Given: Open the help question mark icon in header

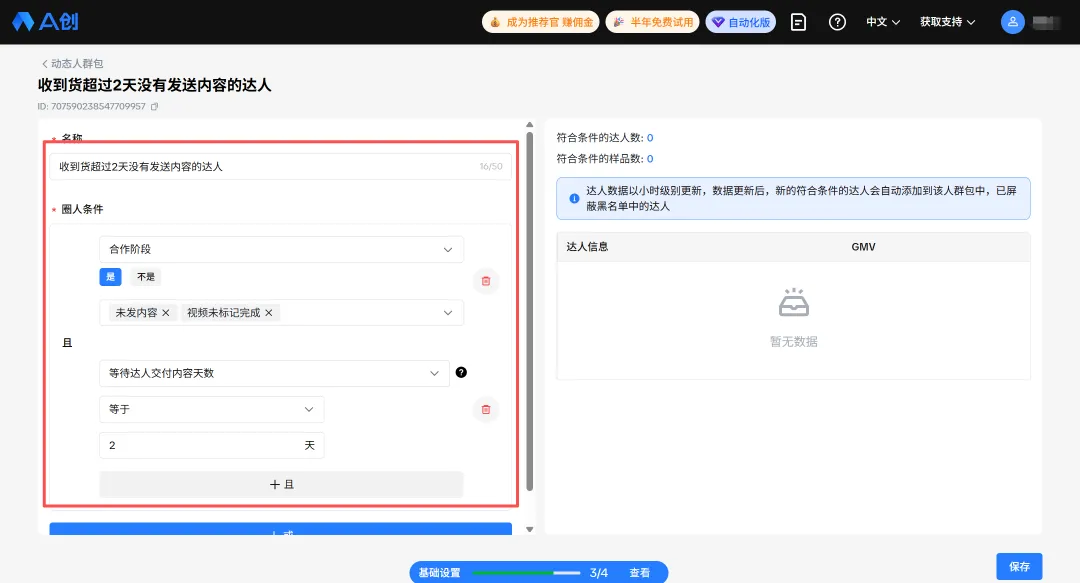Looking at the screenshot, I should [837, 22].
